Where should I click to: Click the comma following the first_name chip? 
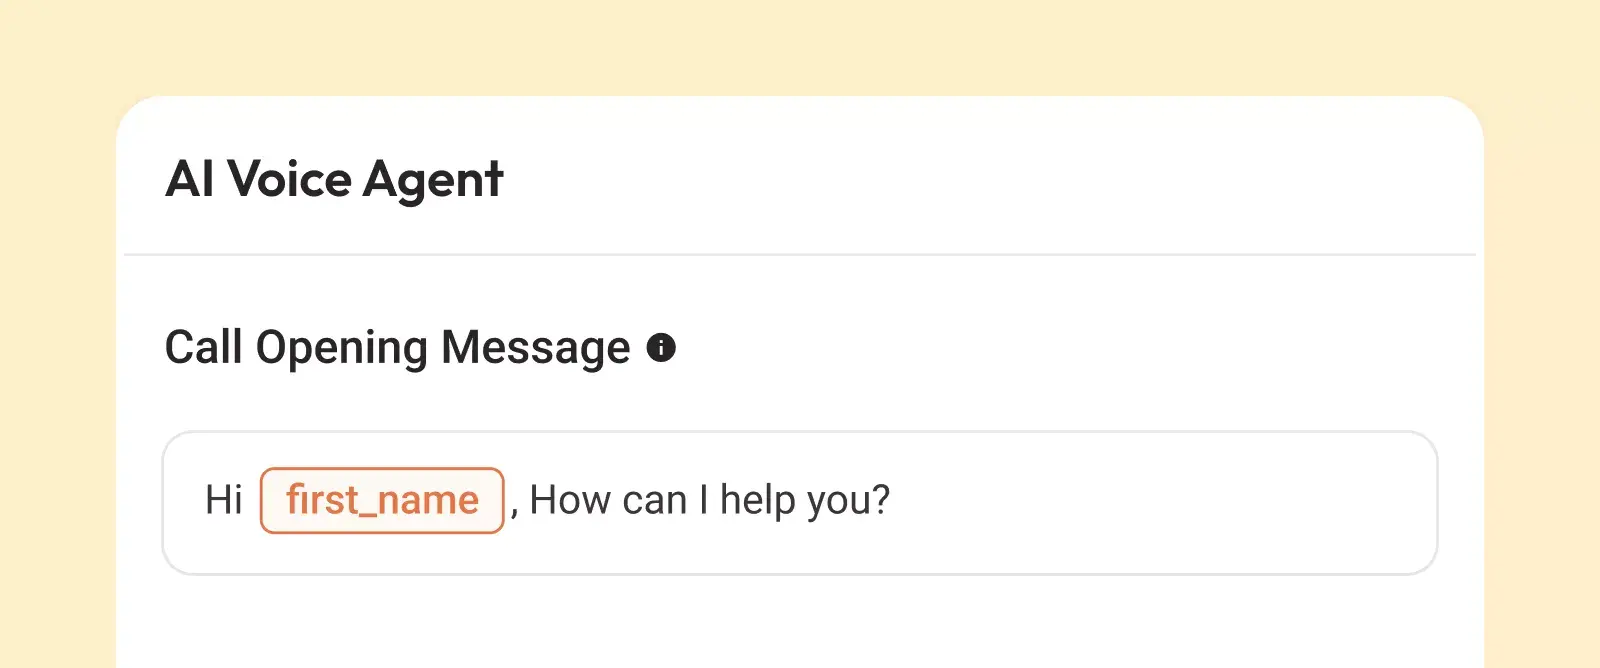[513, 505]
